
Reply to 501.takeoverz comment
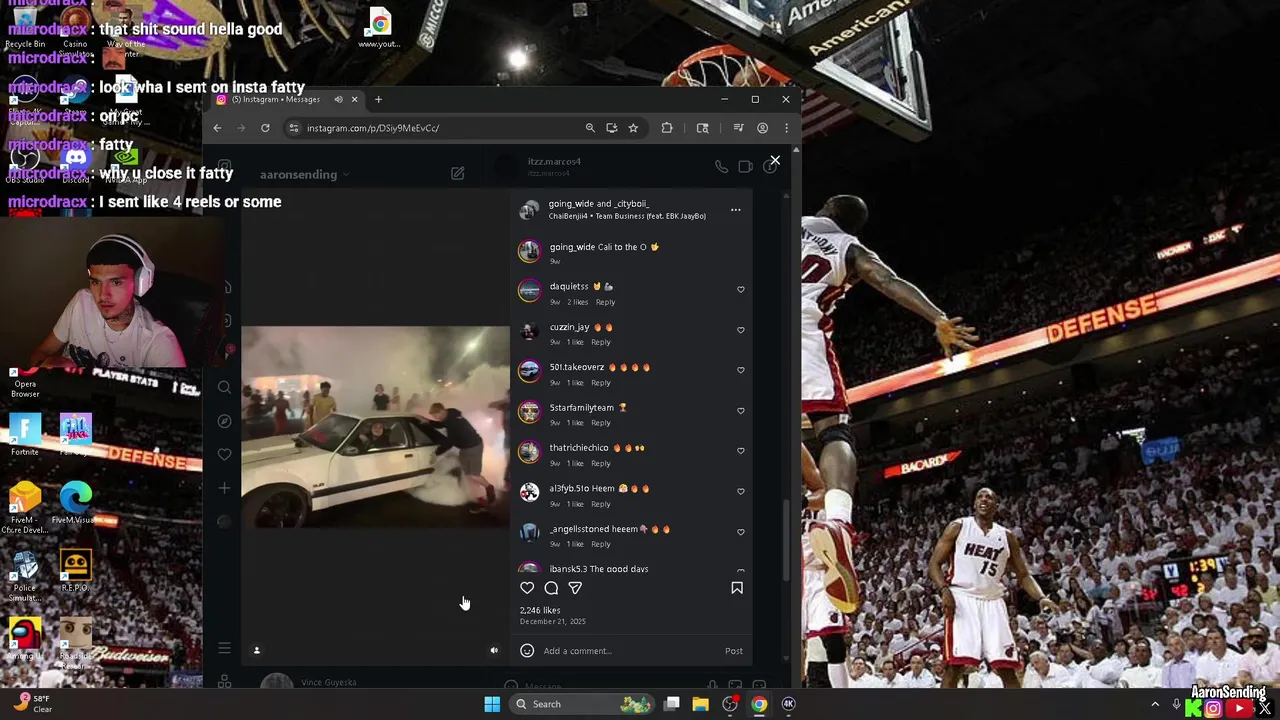(600, 383)
